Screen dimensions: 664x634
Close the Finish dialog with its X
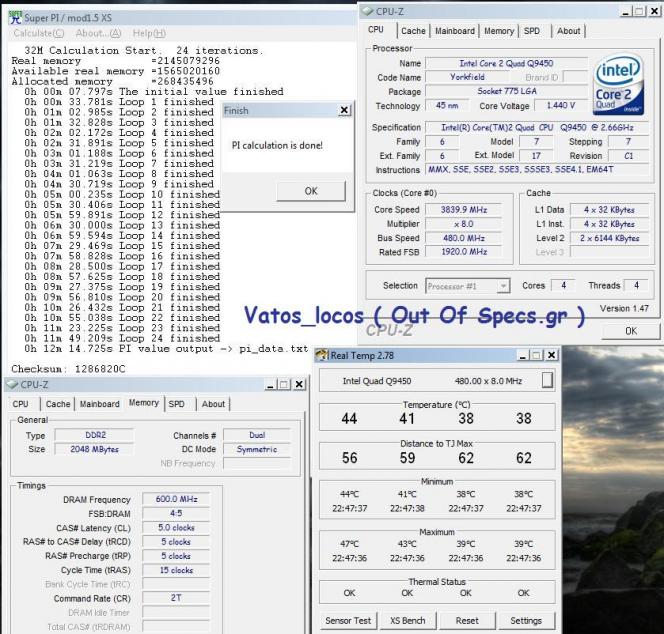(344, 110)
